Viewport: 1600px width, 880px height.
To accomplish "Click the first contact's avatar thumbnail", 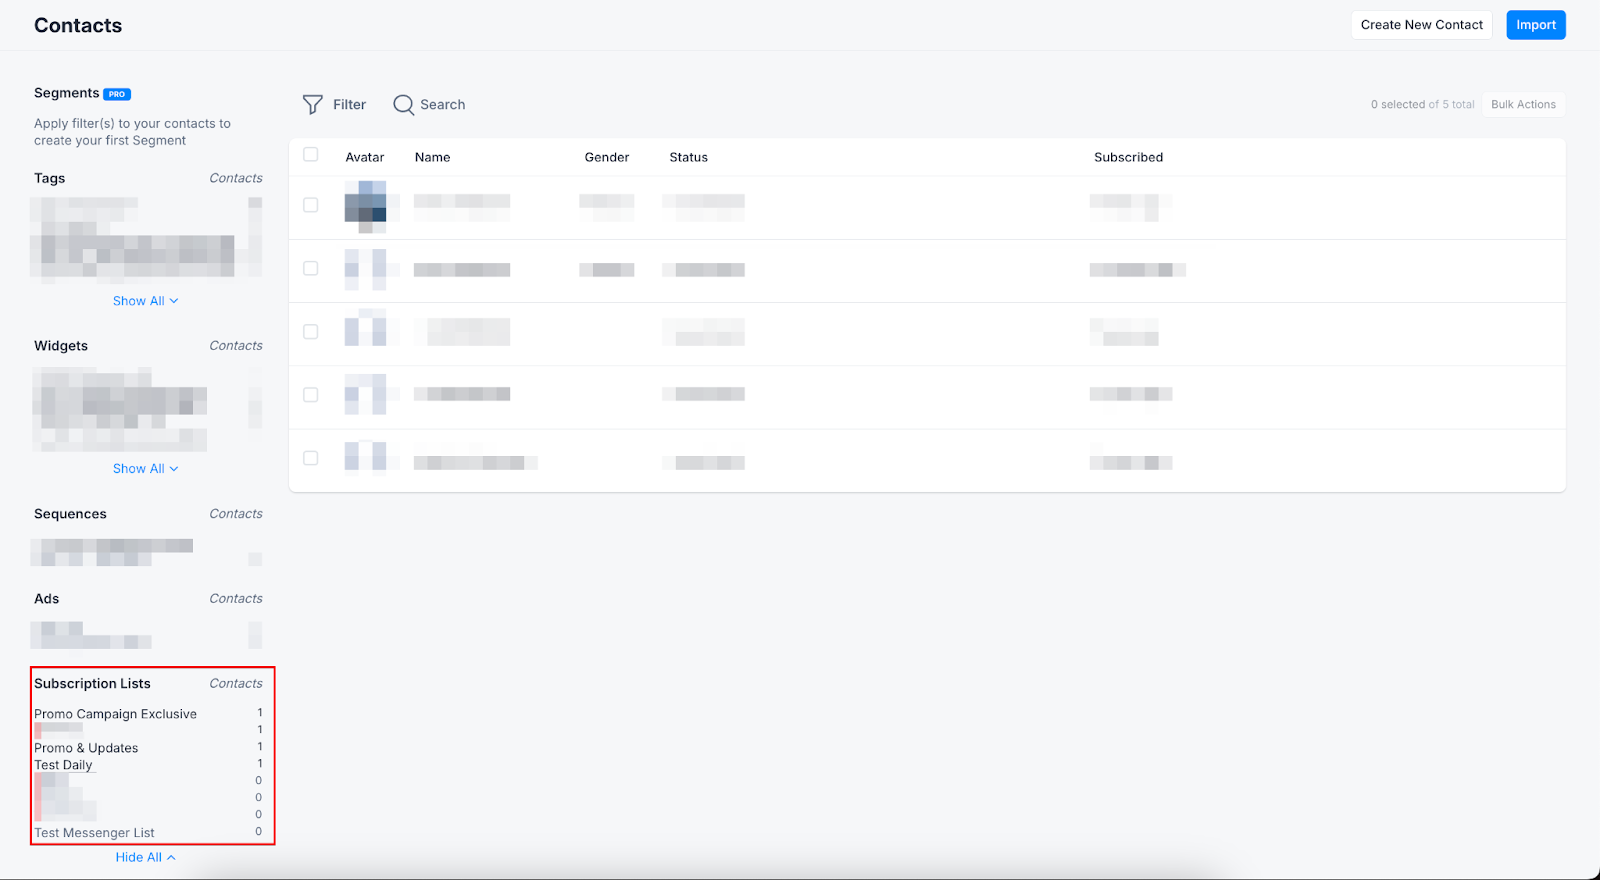I will click(x=365, y=206).
